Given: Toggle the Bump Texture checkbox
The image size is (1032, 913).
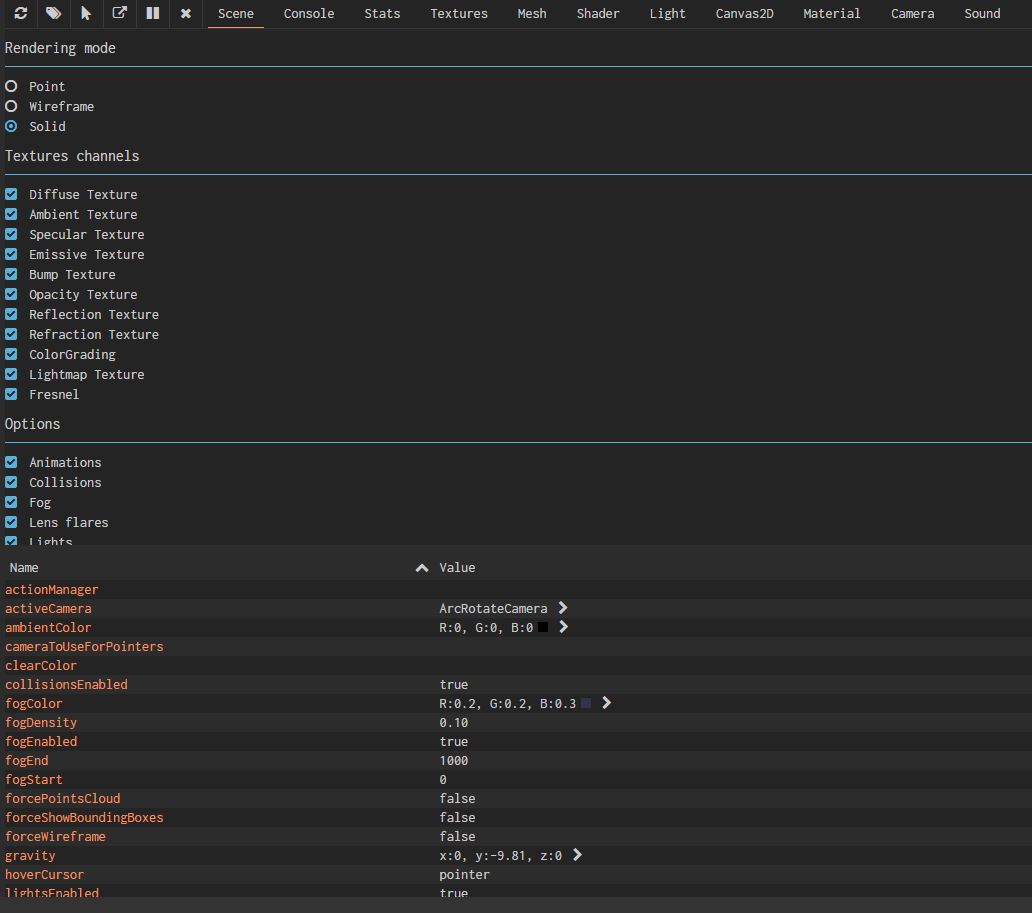Looking at the screenshot, I should 11,274.
